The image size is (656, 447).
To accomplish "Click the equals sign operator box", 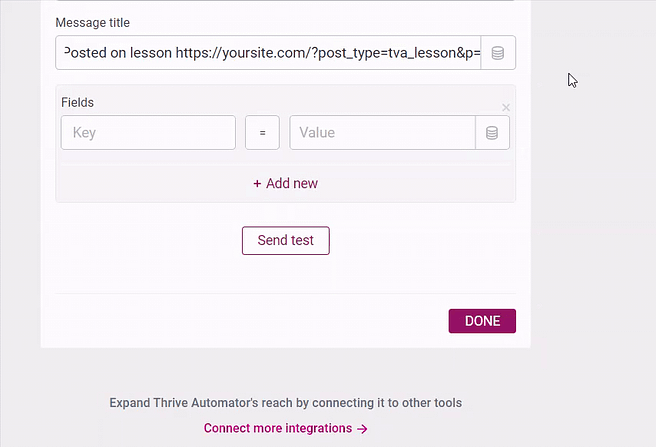I will 262,133.
